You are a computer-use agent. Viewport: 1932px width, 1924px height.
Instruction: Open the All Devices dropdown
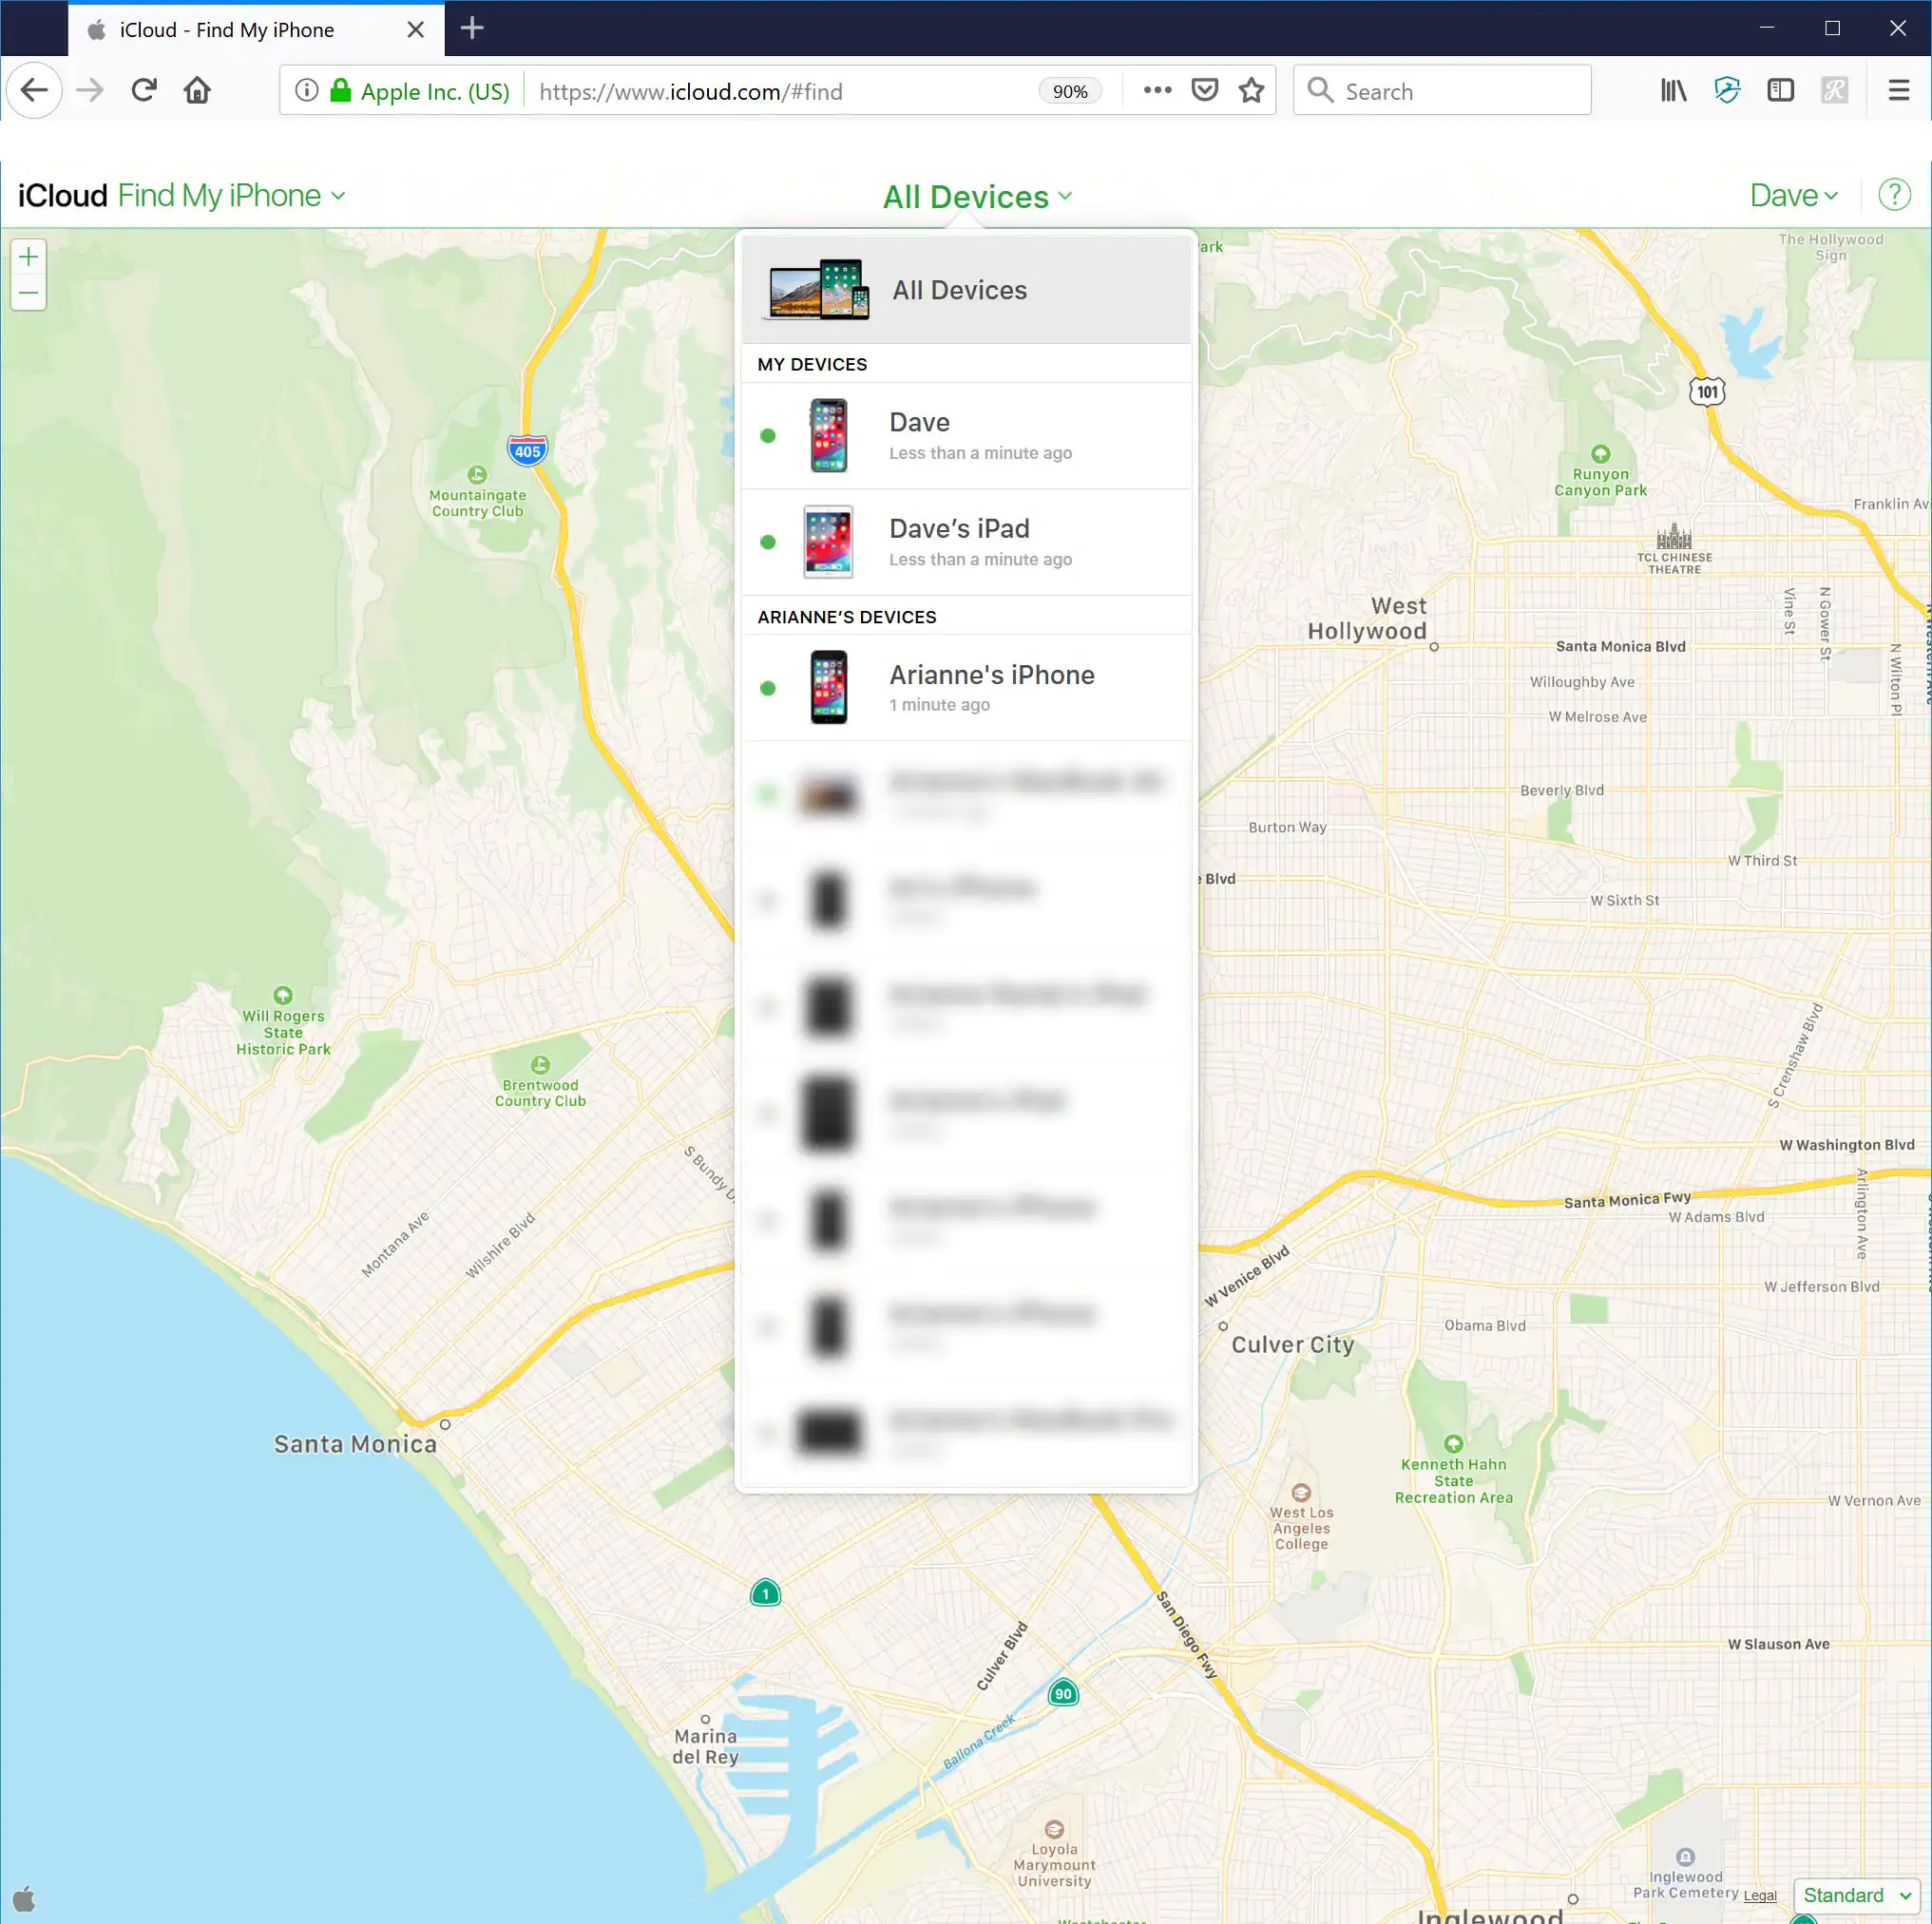coord(976,196)
